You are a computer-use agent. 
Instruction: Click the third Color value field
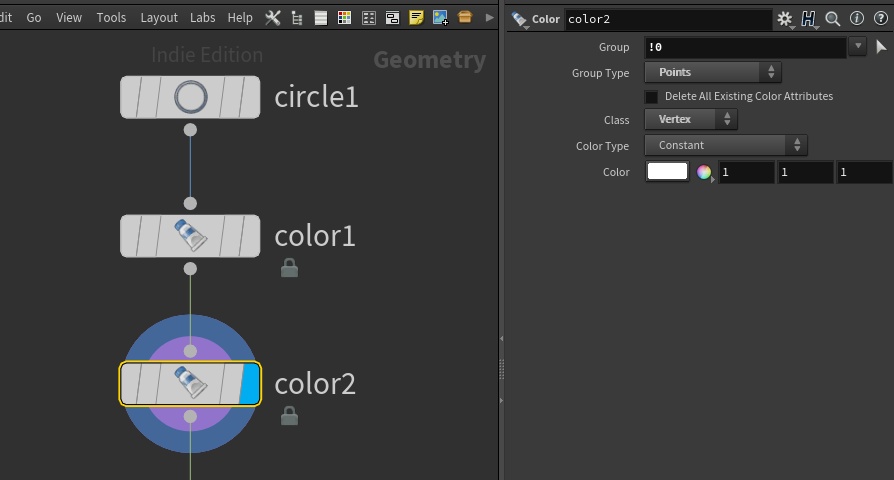coord(864,172)
